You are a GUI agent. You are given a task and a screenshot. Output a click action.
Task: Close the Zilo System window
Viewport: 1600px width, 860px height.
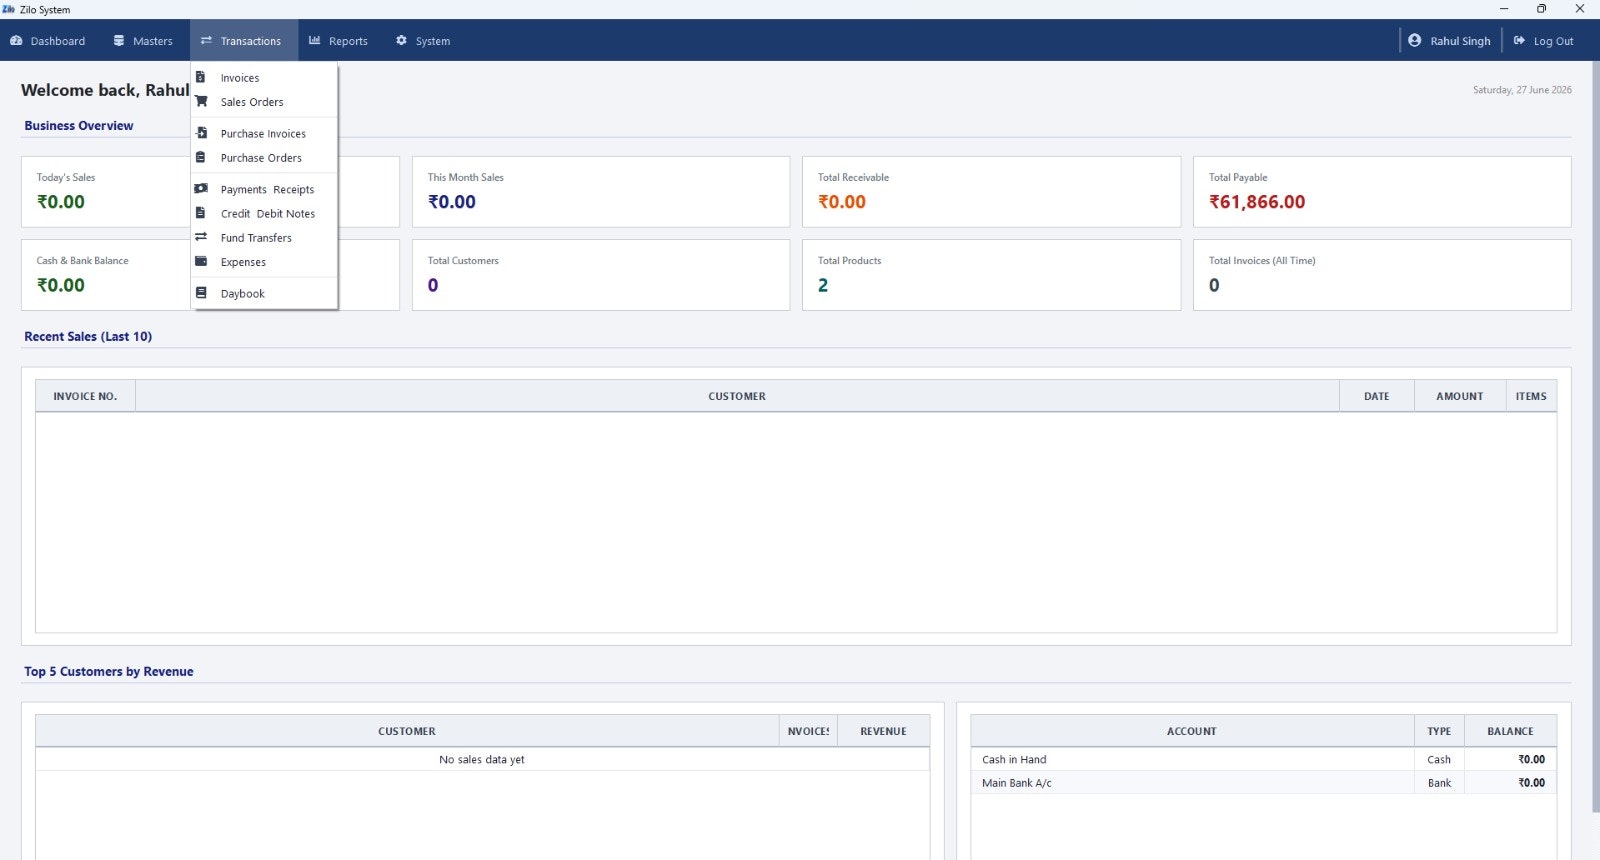[1580, 9]
